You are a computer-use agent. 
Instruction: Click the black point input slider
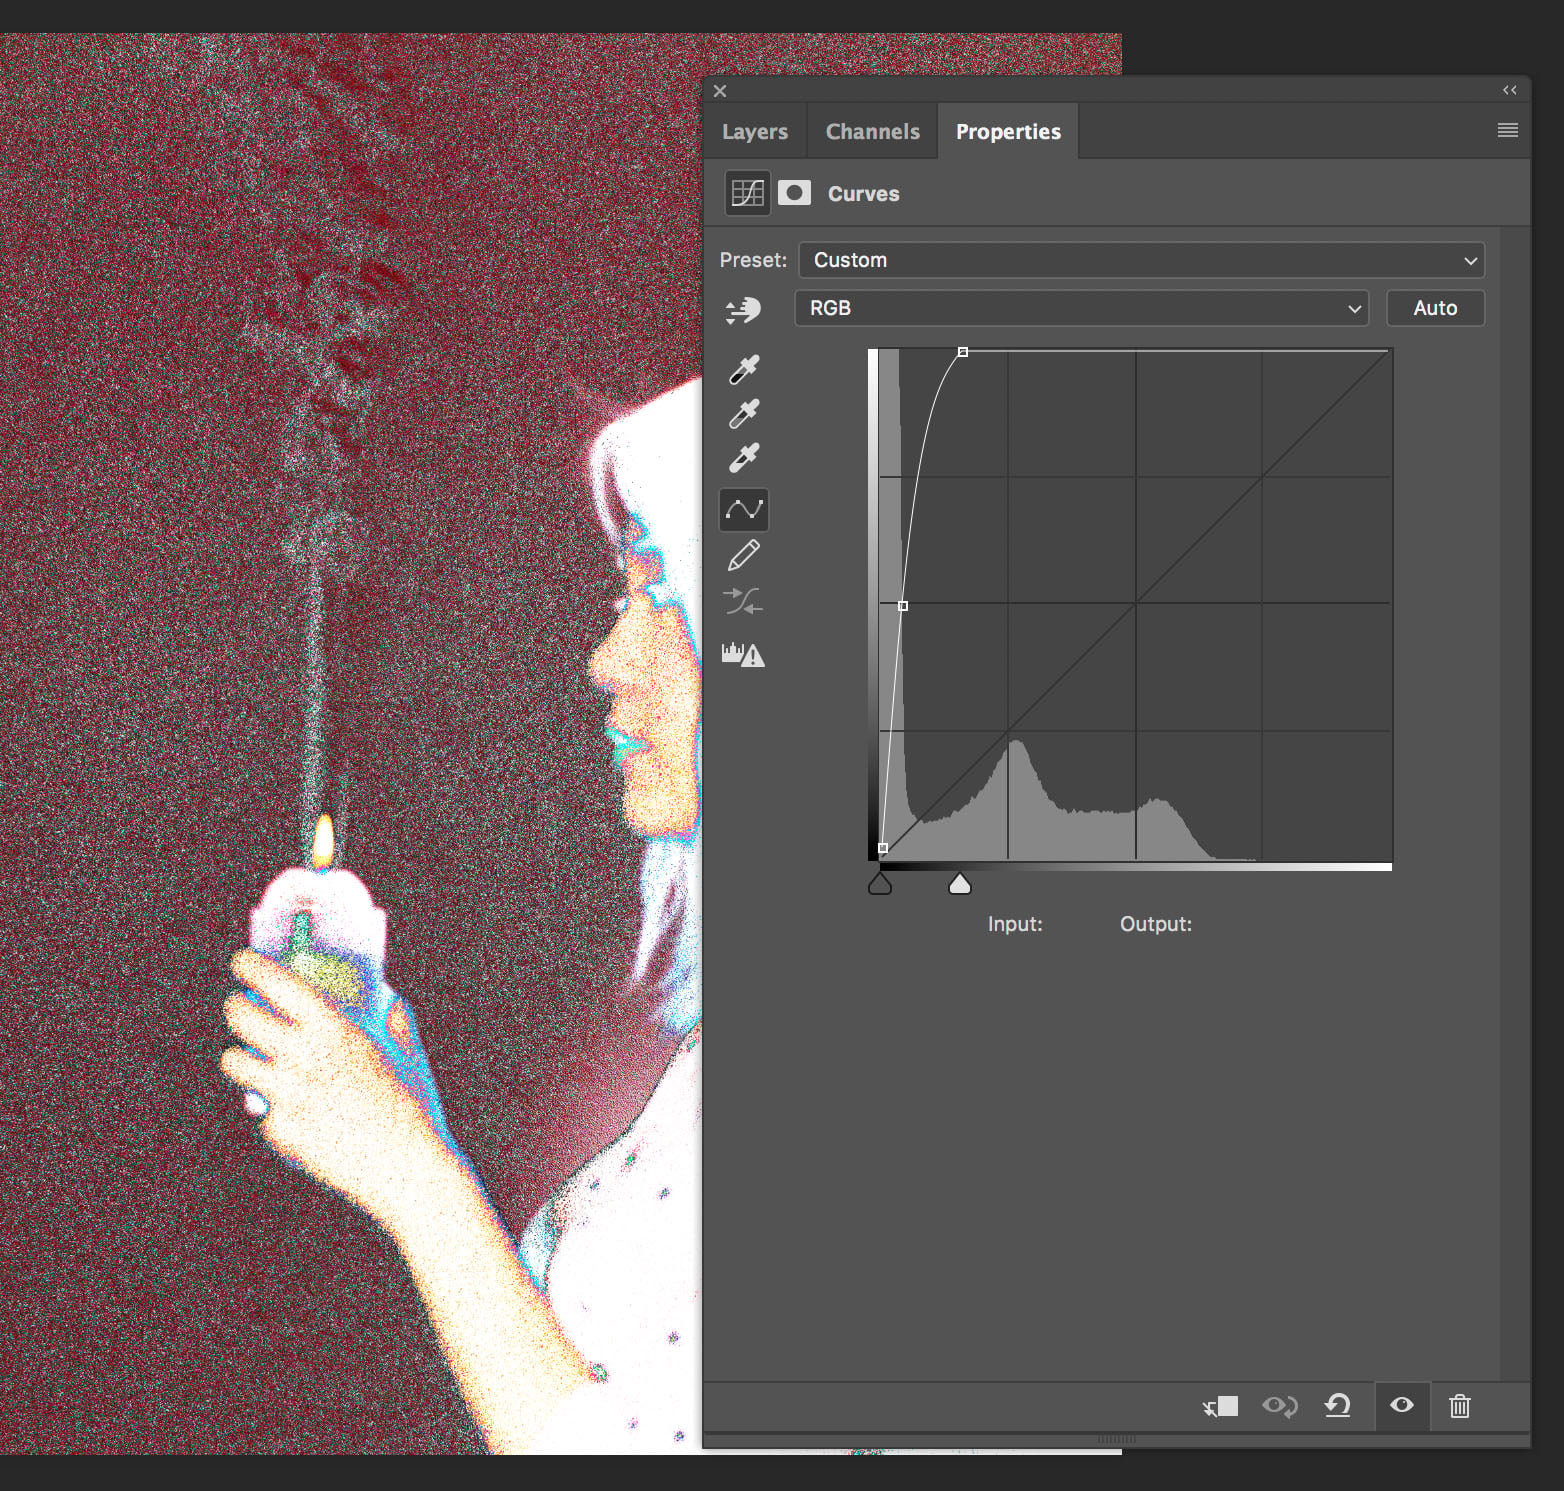(x=880, y=884)
